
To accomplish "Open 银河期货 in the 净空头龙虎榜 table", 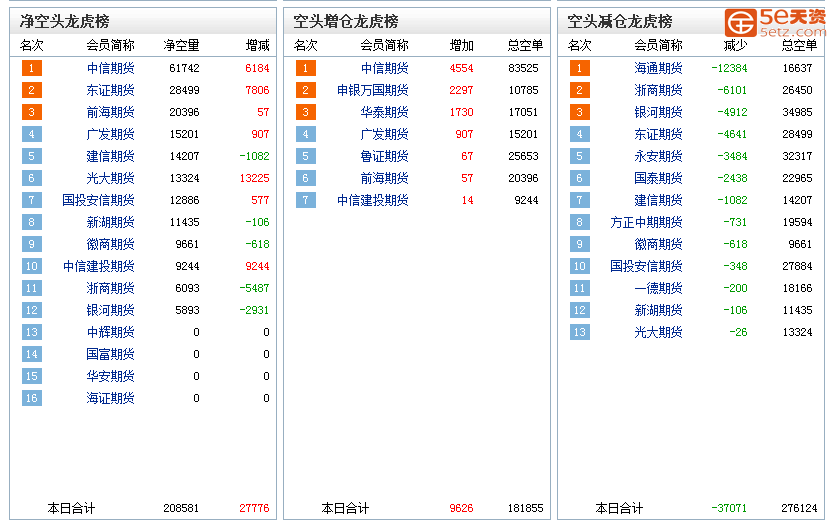I will pos(110,310).
